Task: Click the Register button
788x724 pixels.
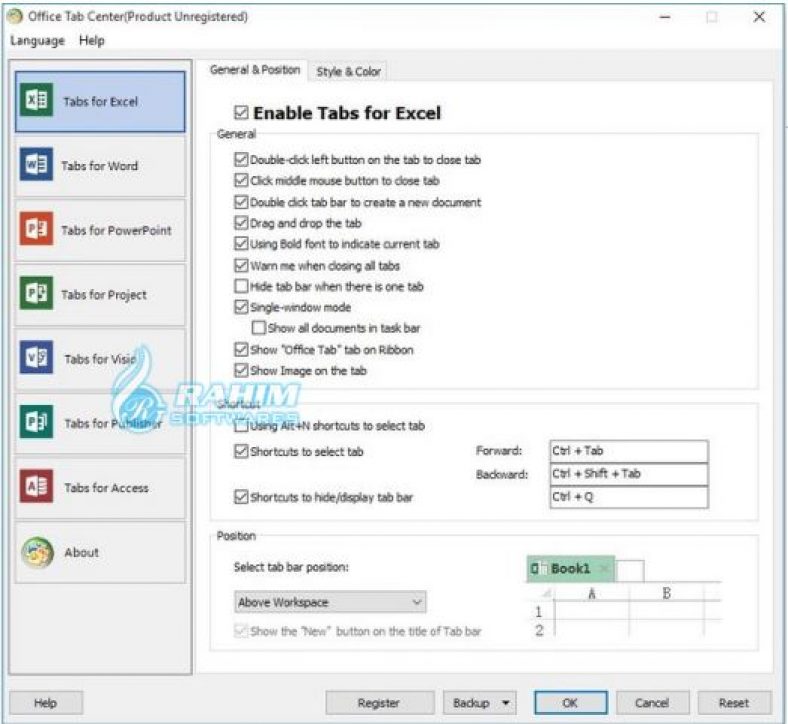Action: tap(379, 702)
